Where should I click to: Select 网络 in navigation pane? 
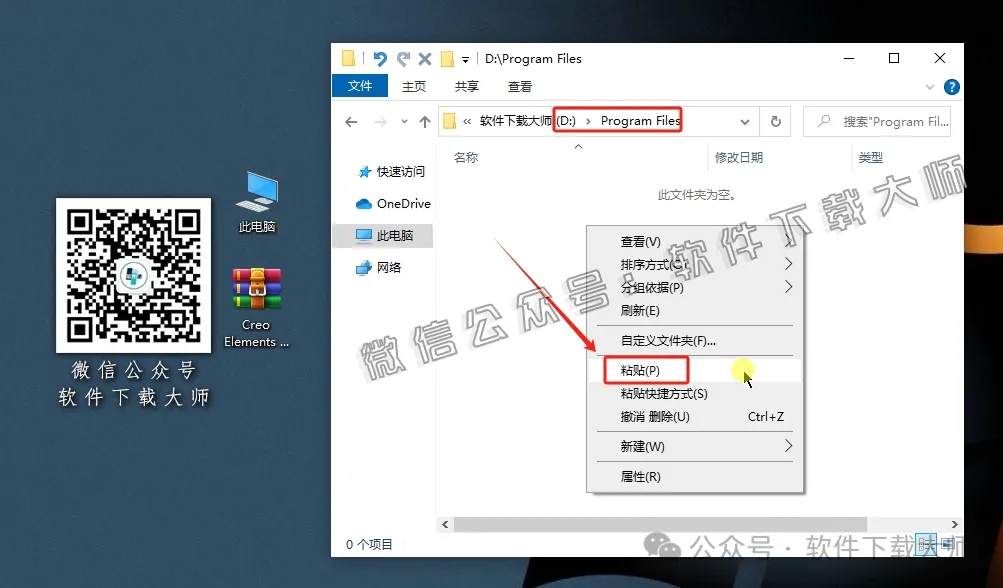[379, 267]
